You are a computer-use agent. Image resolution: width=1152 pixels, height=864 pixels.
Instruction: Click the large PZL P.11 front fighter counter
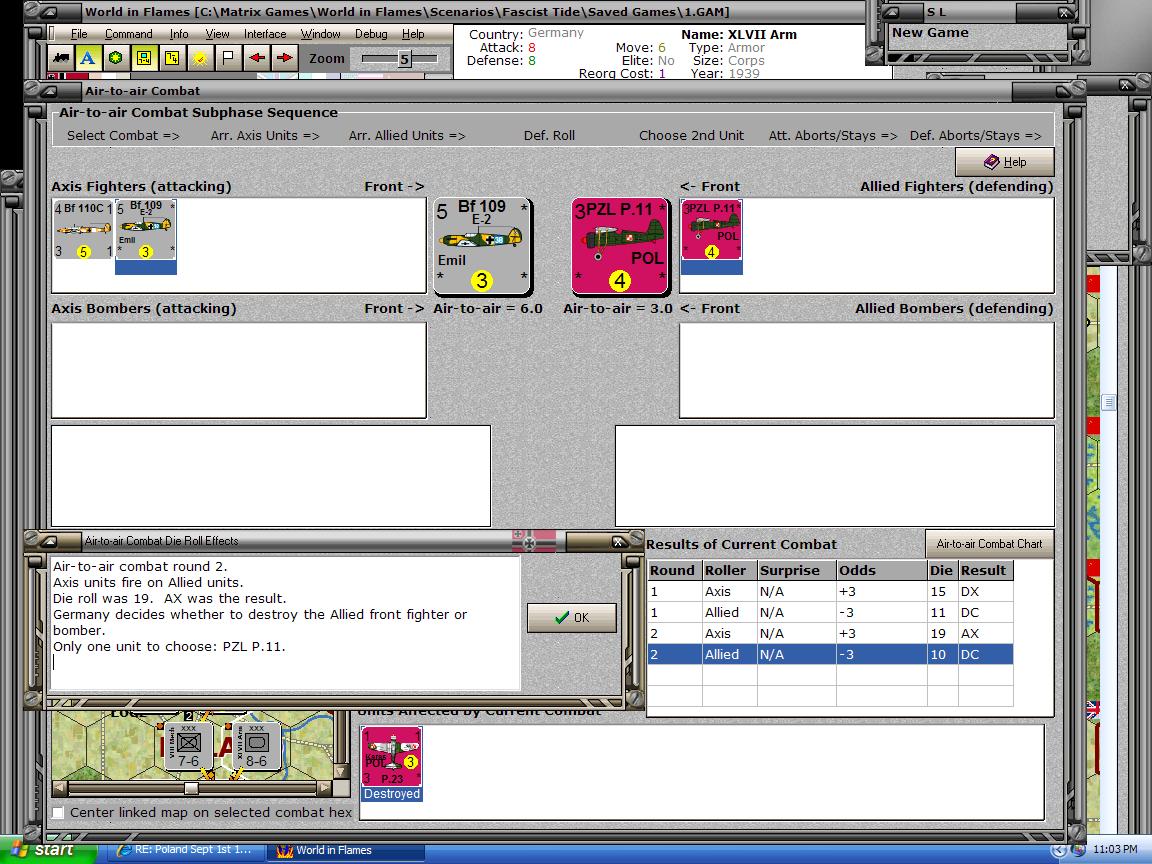pyautogui.click(x=620, y=246)
